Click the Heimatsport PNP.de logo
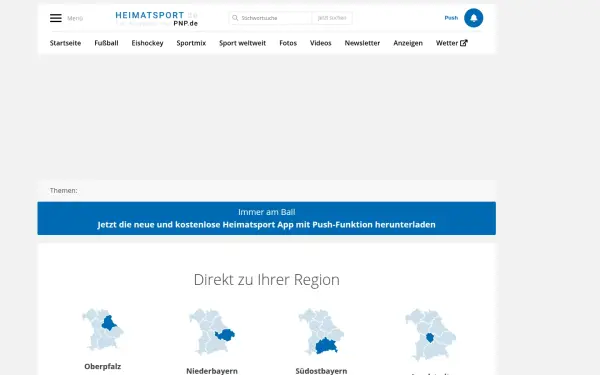Viewport: 600px width, 375px height. click(157, 19)
